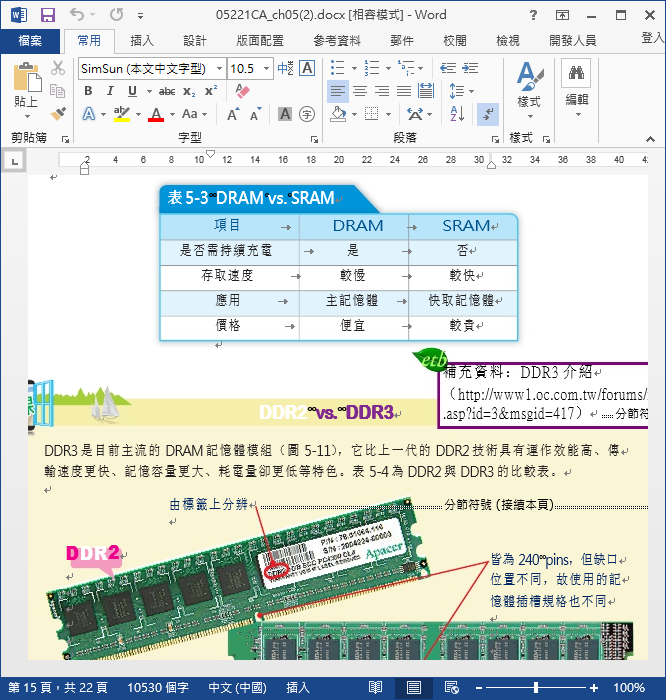This screenshot has height=700, width=666.
Task: Open the borders dropdown arrow
Action: (x=388, y=115)
